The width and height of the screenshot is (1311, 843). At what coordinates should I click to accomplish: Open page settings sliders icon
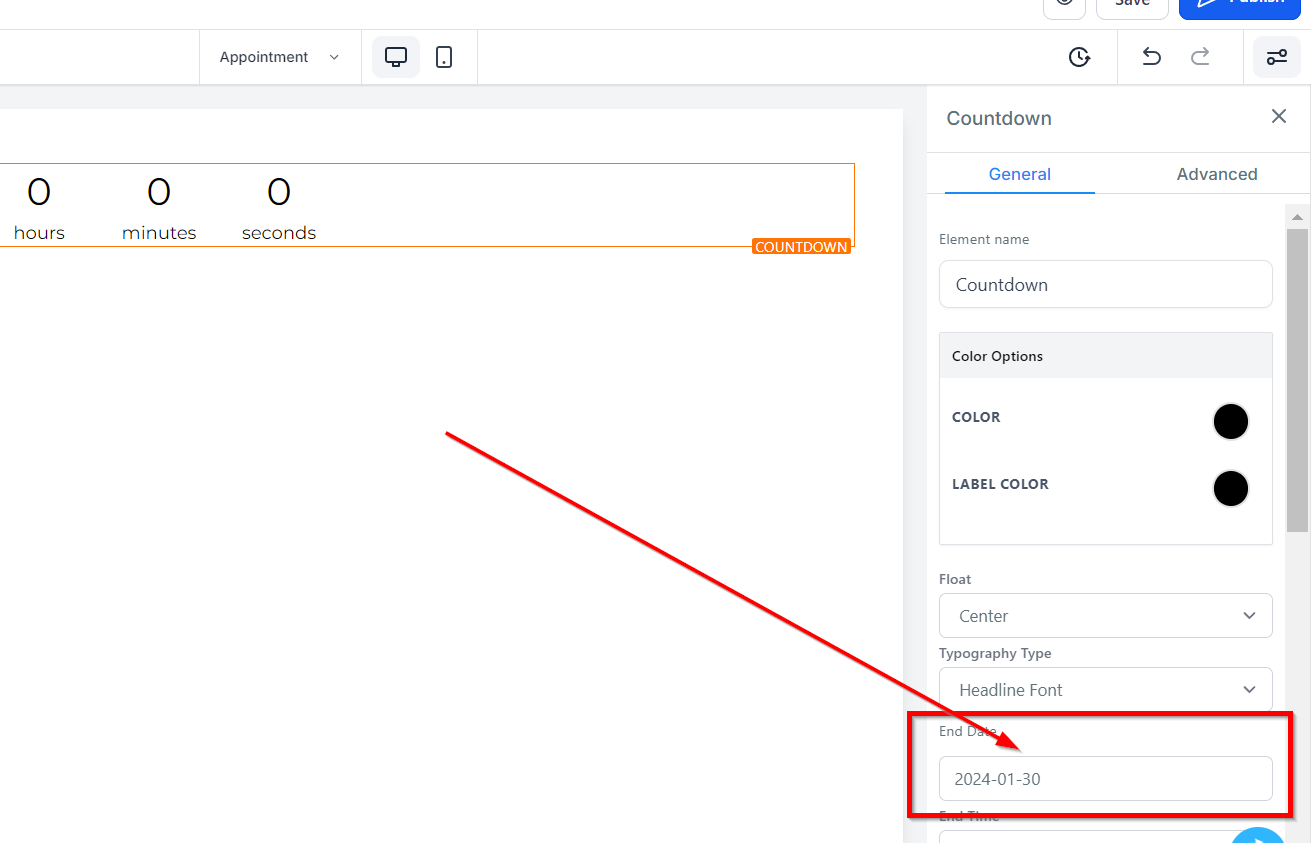(1277, 57)
